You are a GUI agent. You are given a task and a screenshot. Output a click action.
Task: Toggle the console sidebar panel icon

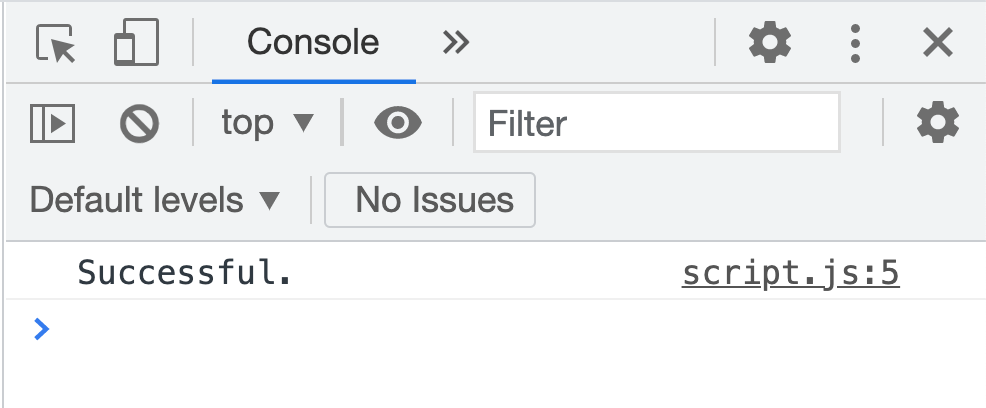pos(52,123)
